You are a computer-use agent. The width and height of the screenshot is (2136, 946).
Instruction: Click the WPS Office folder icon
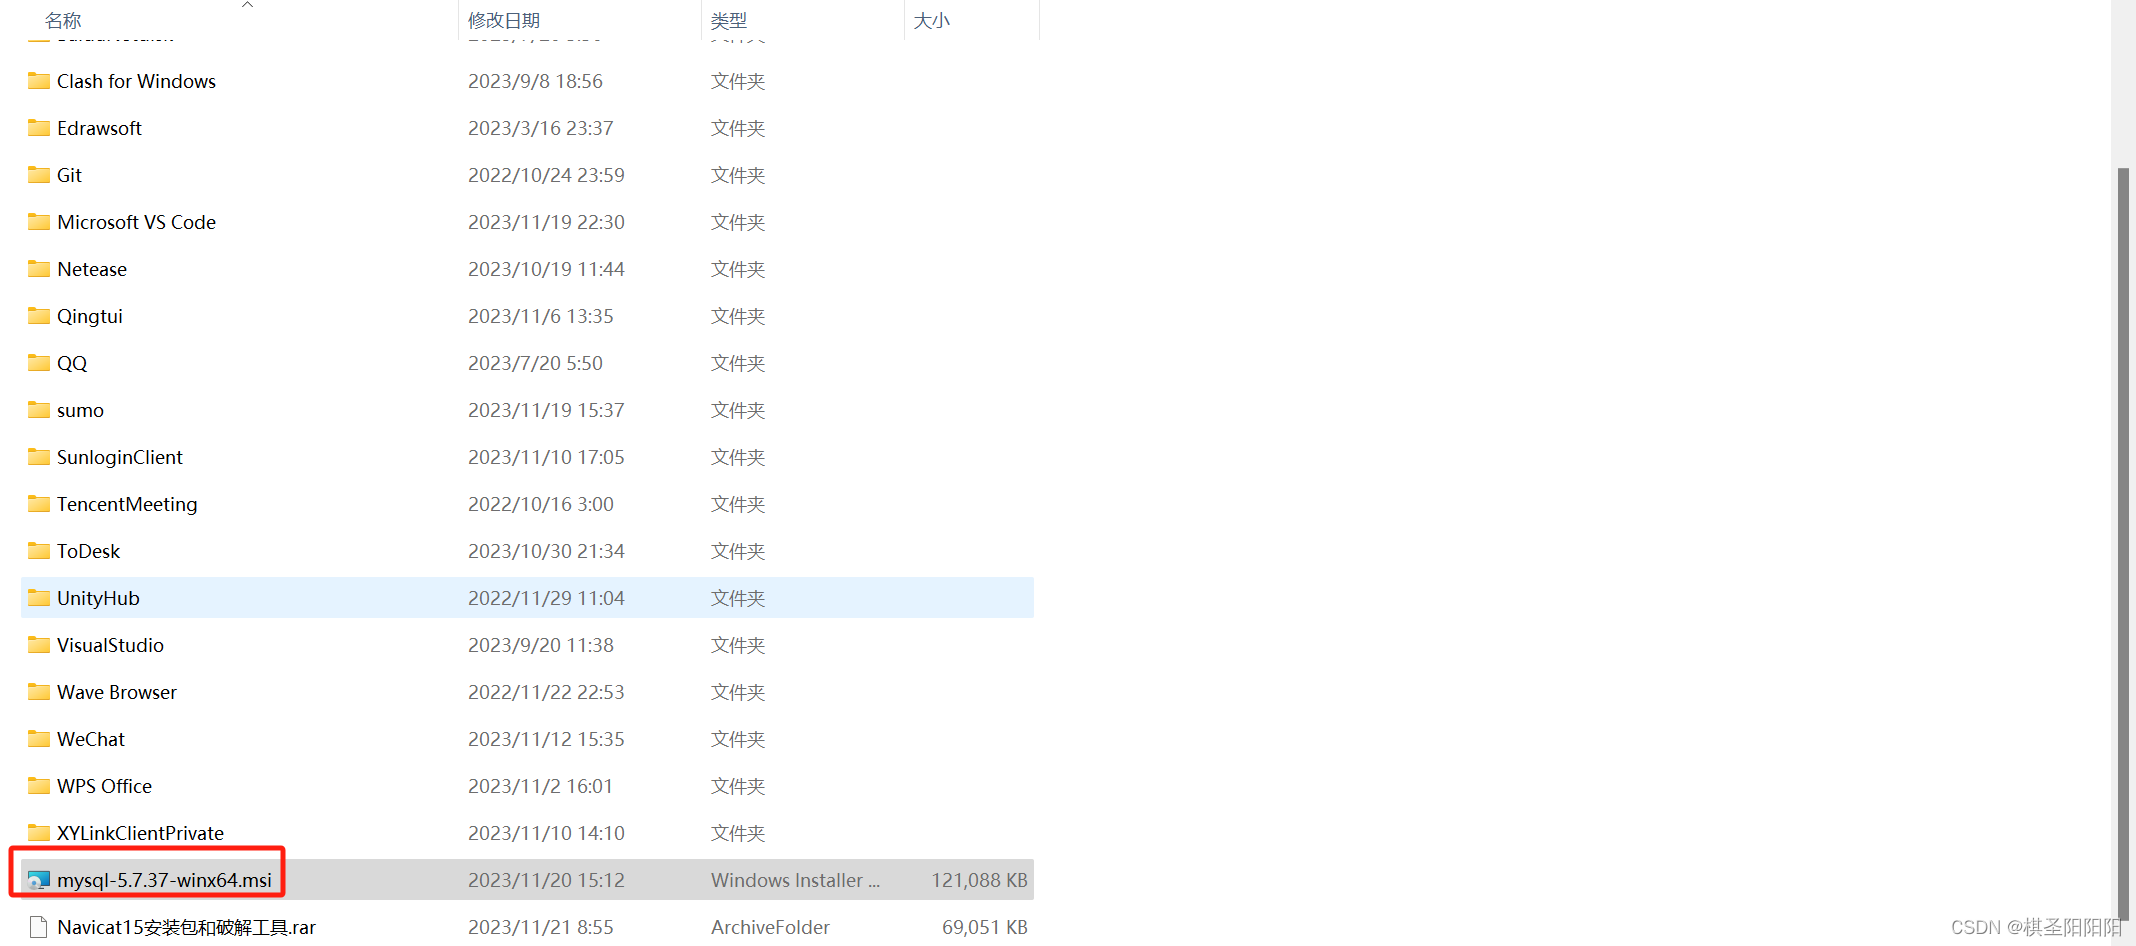[x=39, y=786]
